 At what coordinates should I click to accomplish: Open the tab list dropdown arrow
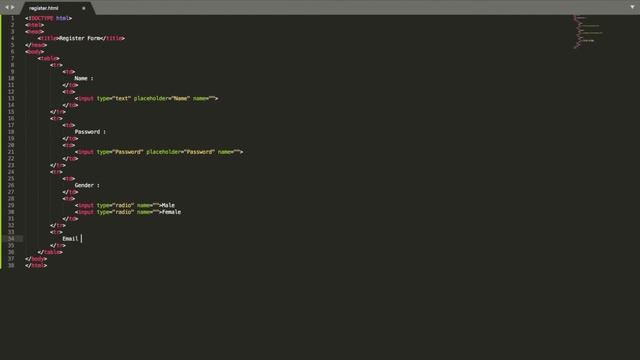(632, 7)
